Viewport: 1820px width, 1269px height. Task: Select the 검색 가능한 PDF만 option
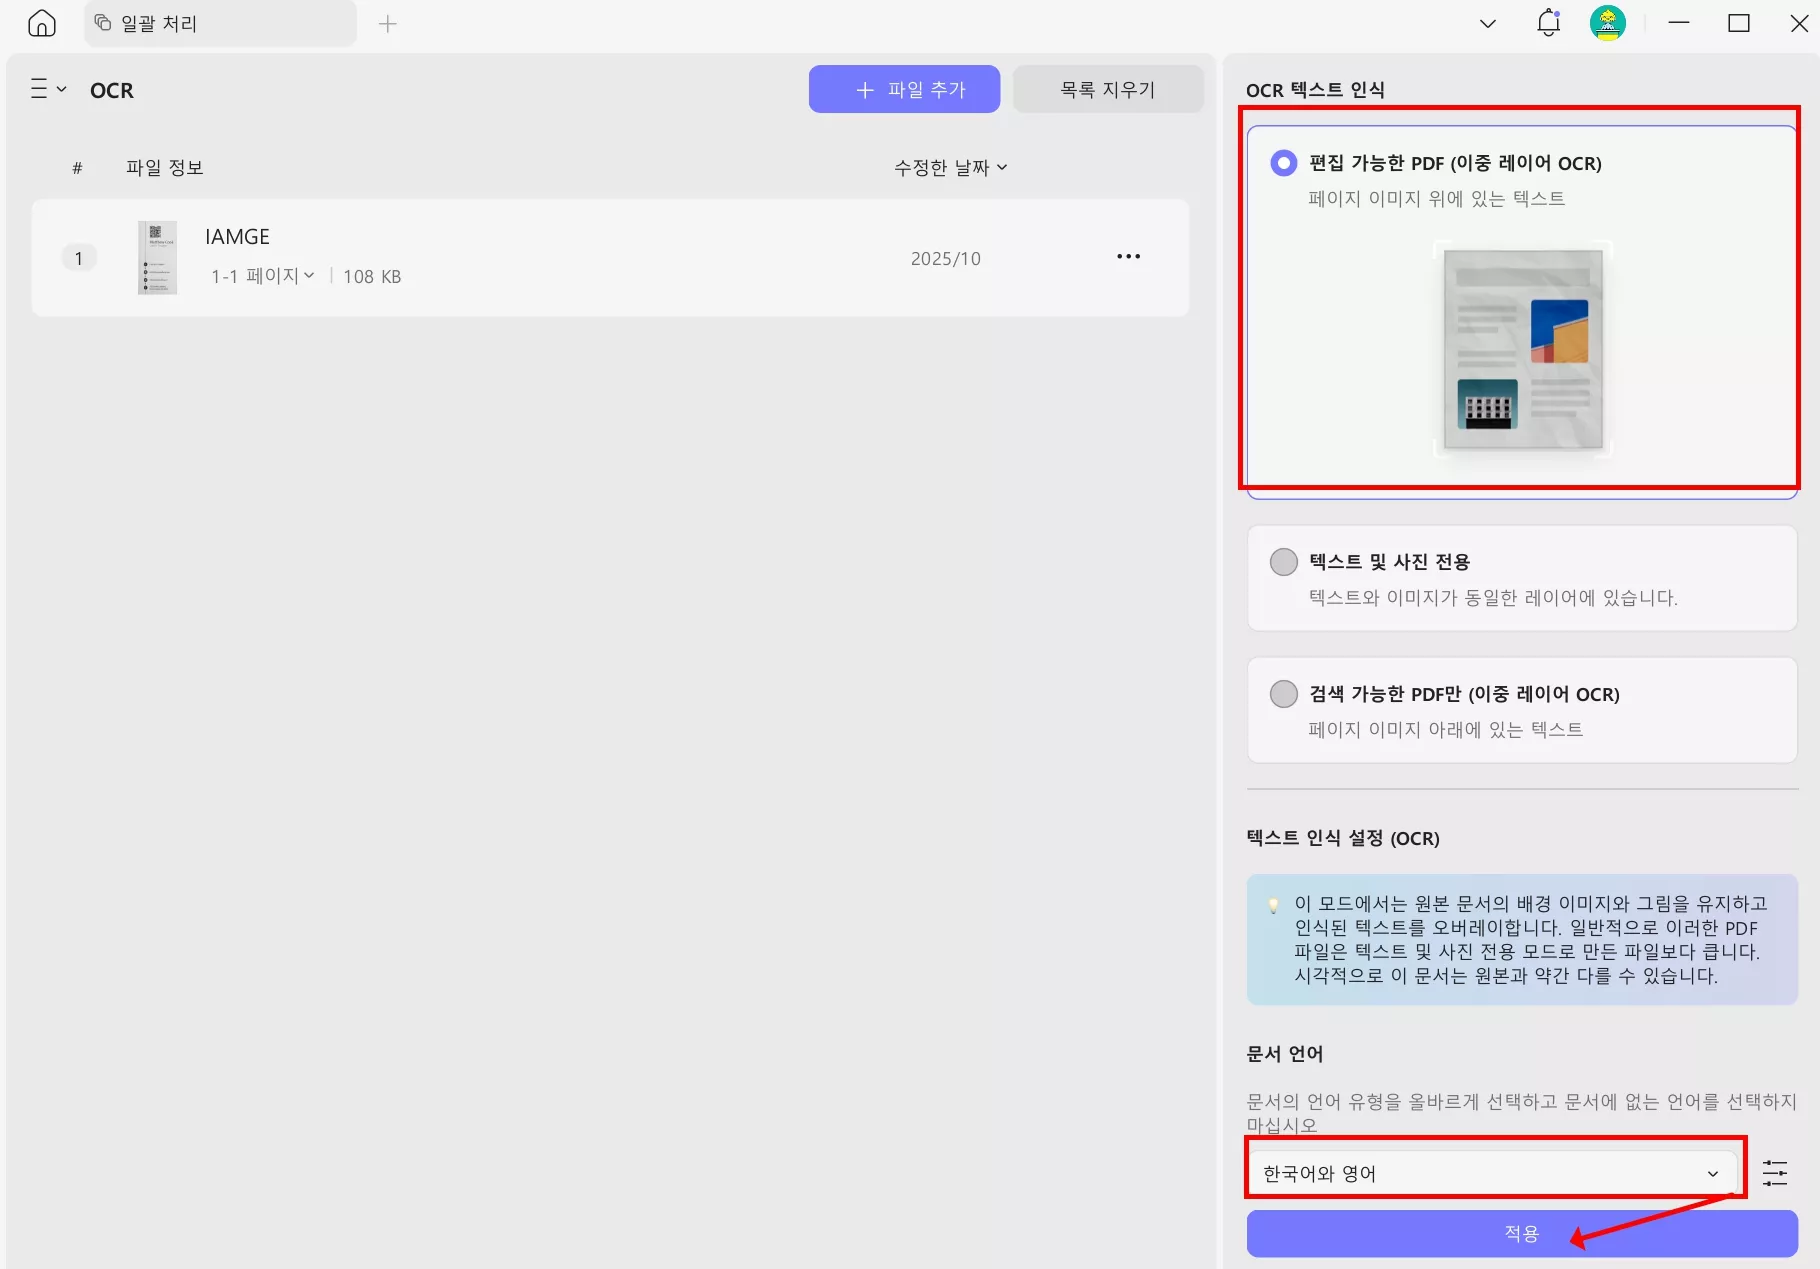point(1283,694)
